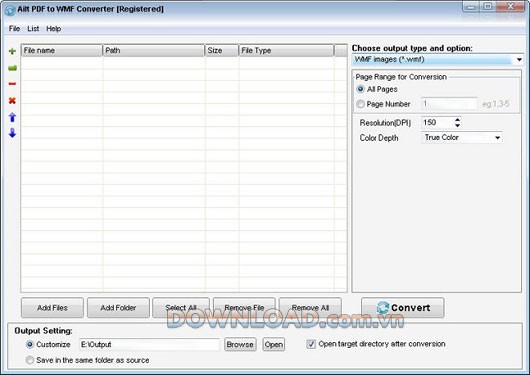Open the WMF images output type dropdown

tap(437, 60)
